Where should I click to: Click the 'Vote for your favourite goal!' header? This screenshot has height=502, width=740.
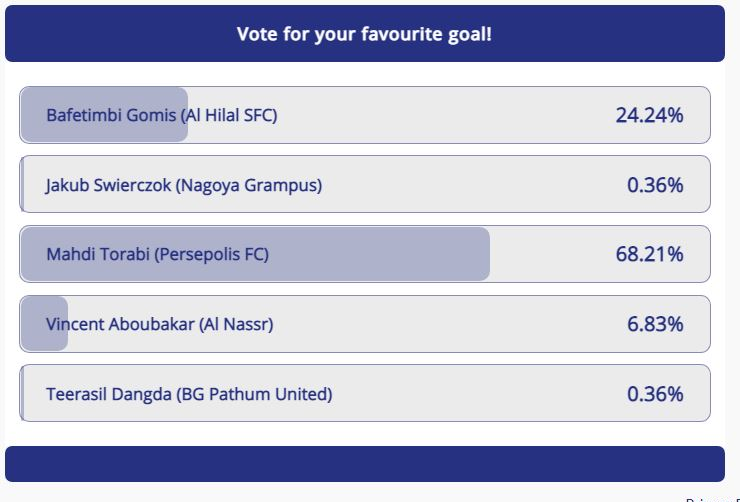(x=364, y=34)
